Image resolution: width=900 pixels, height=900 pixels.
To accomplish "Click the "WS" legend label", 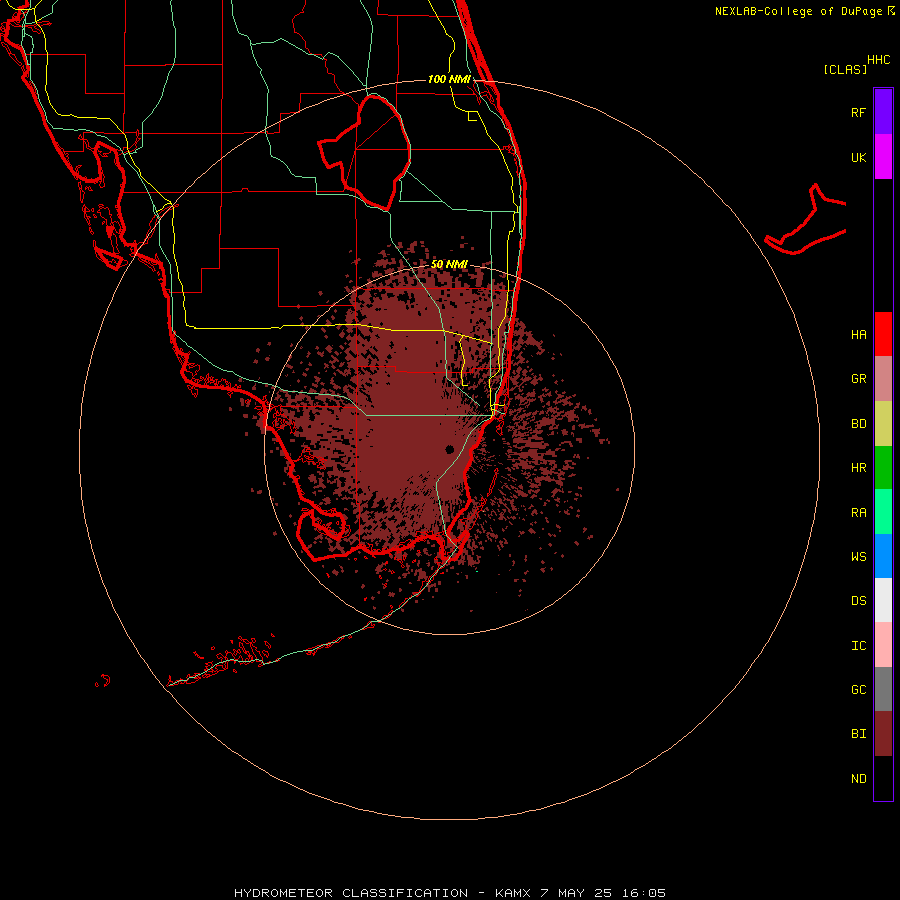I will 858,556.
